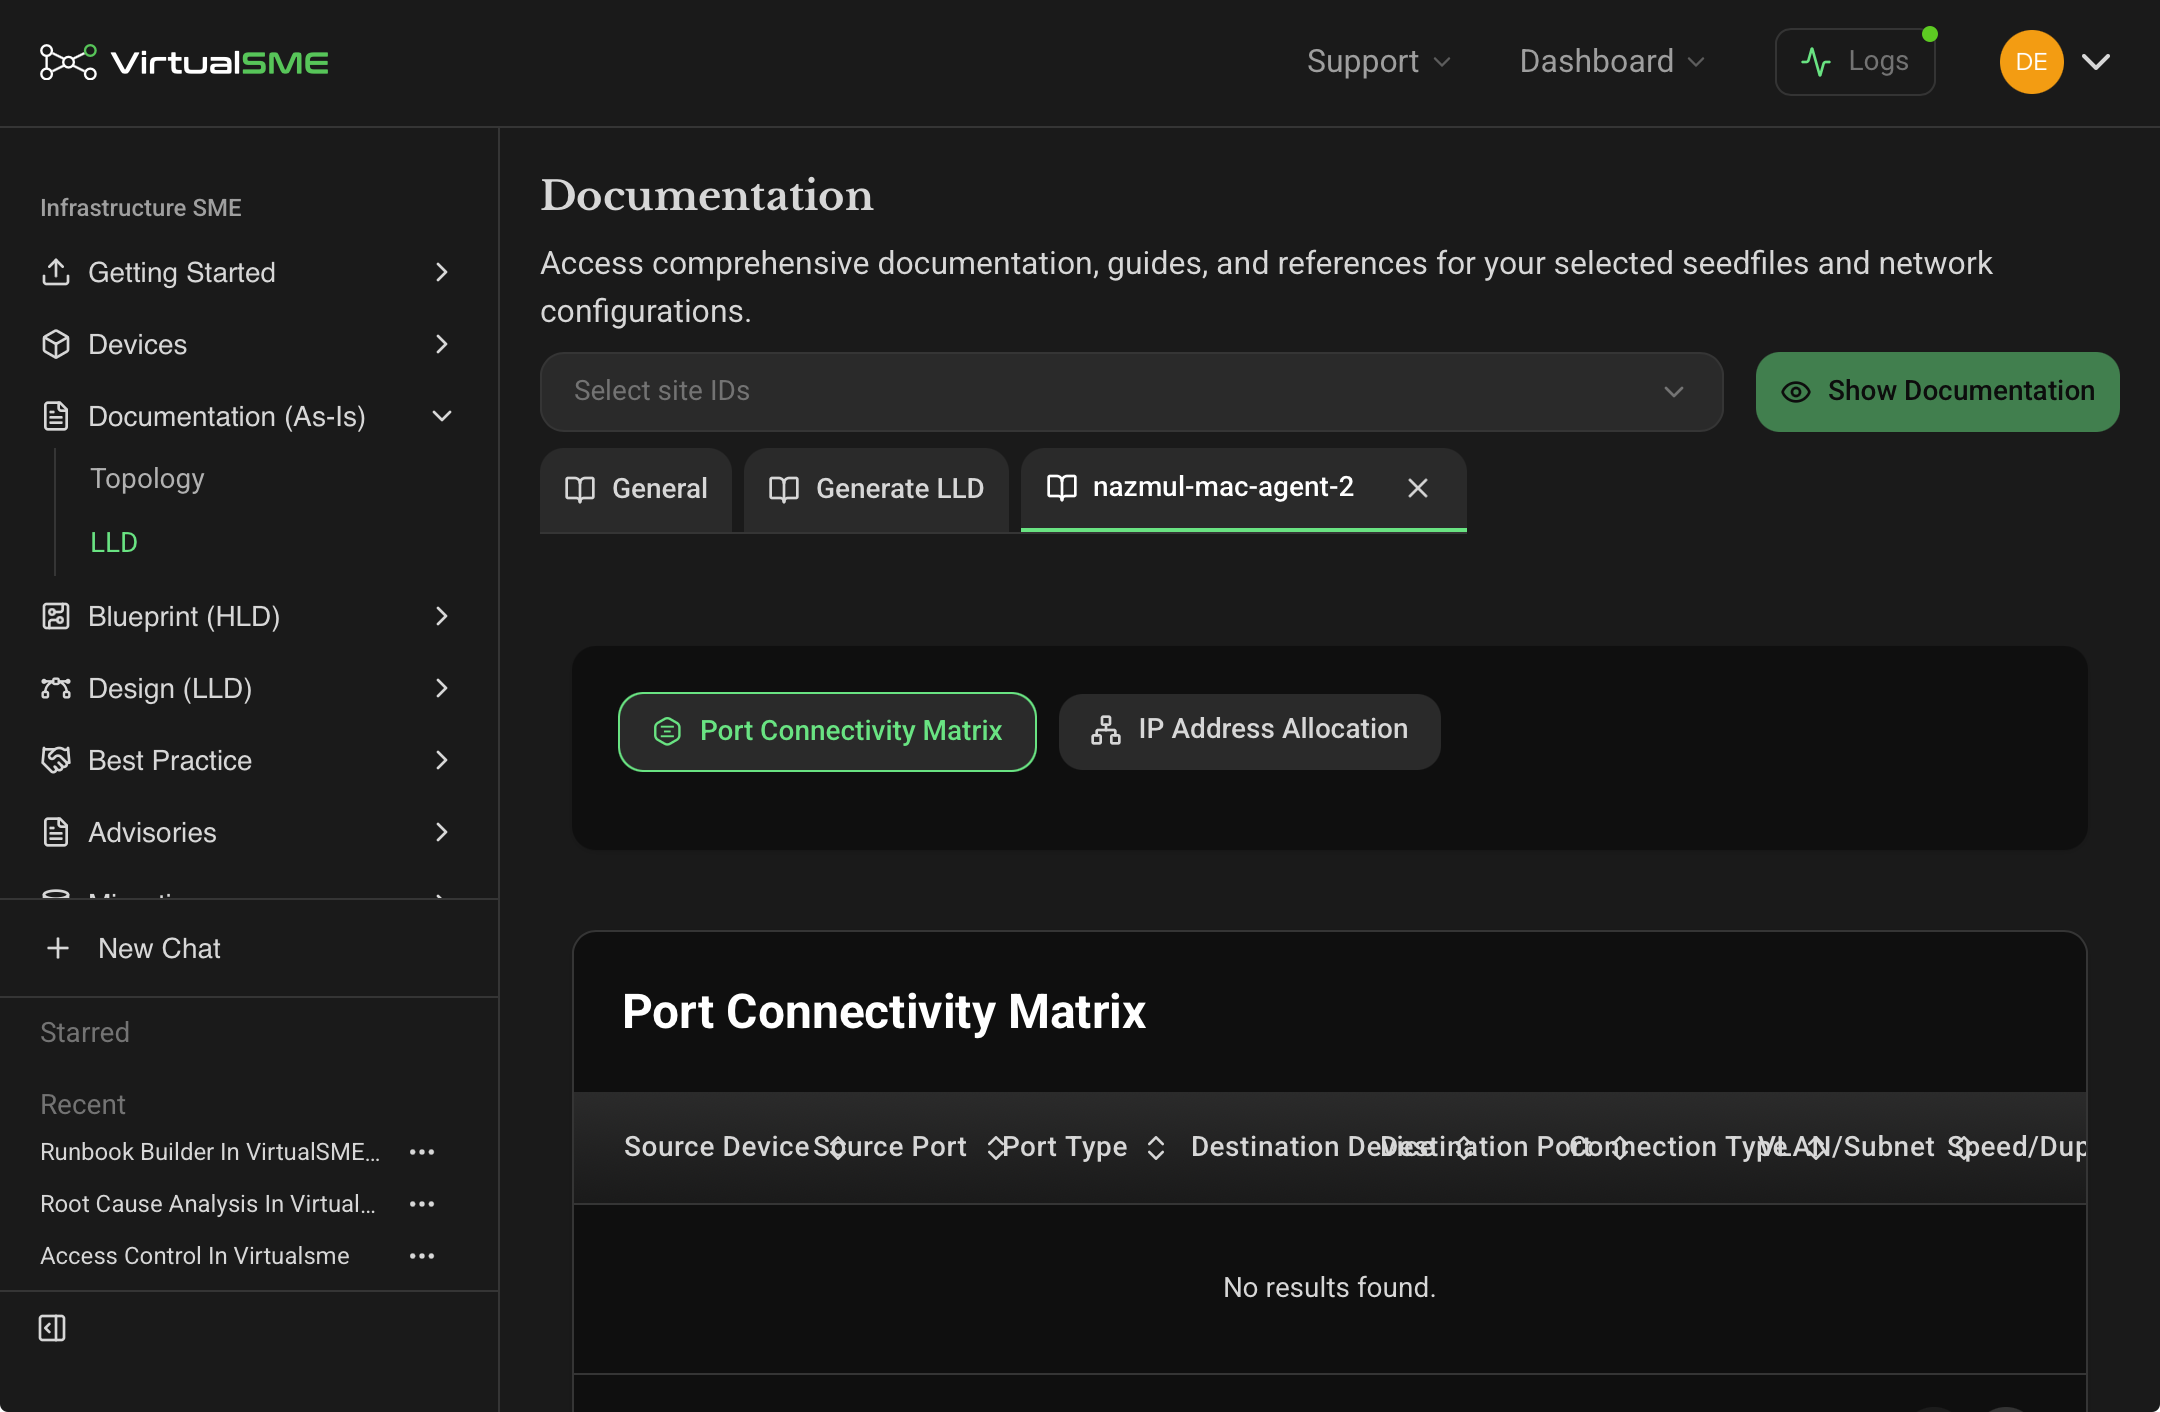Image resolution: width=2160 pixels, height=1412 pixels.
Task: Open the Dashboard menu
Action: [x=1611, y=61]
